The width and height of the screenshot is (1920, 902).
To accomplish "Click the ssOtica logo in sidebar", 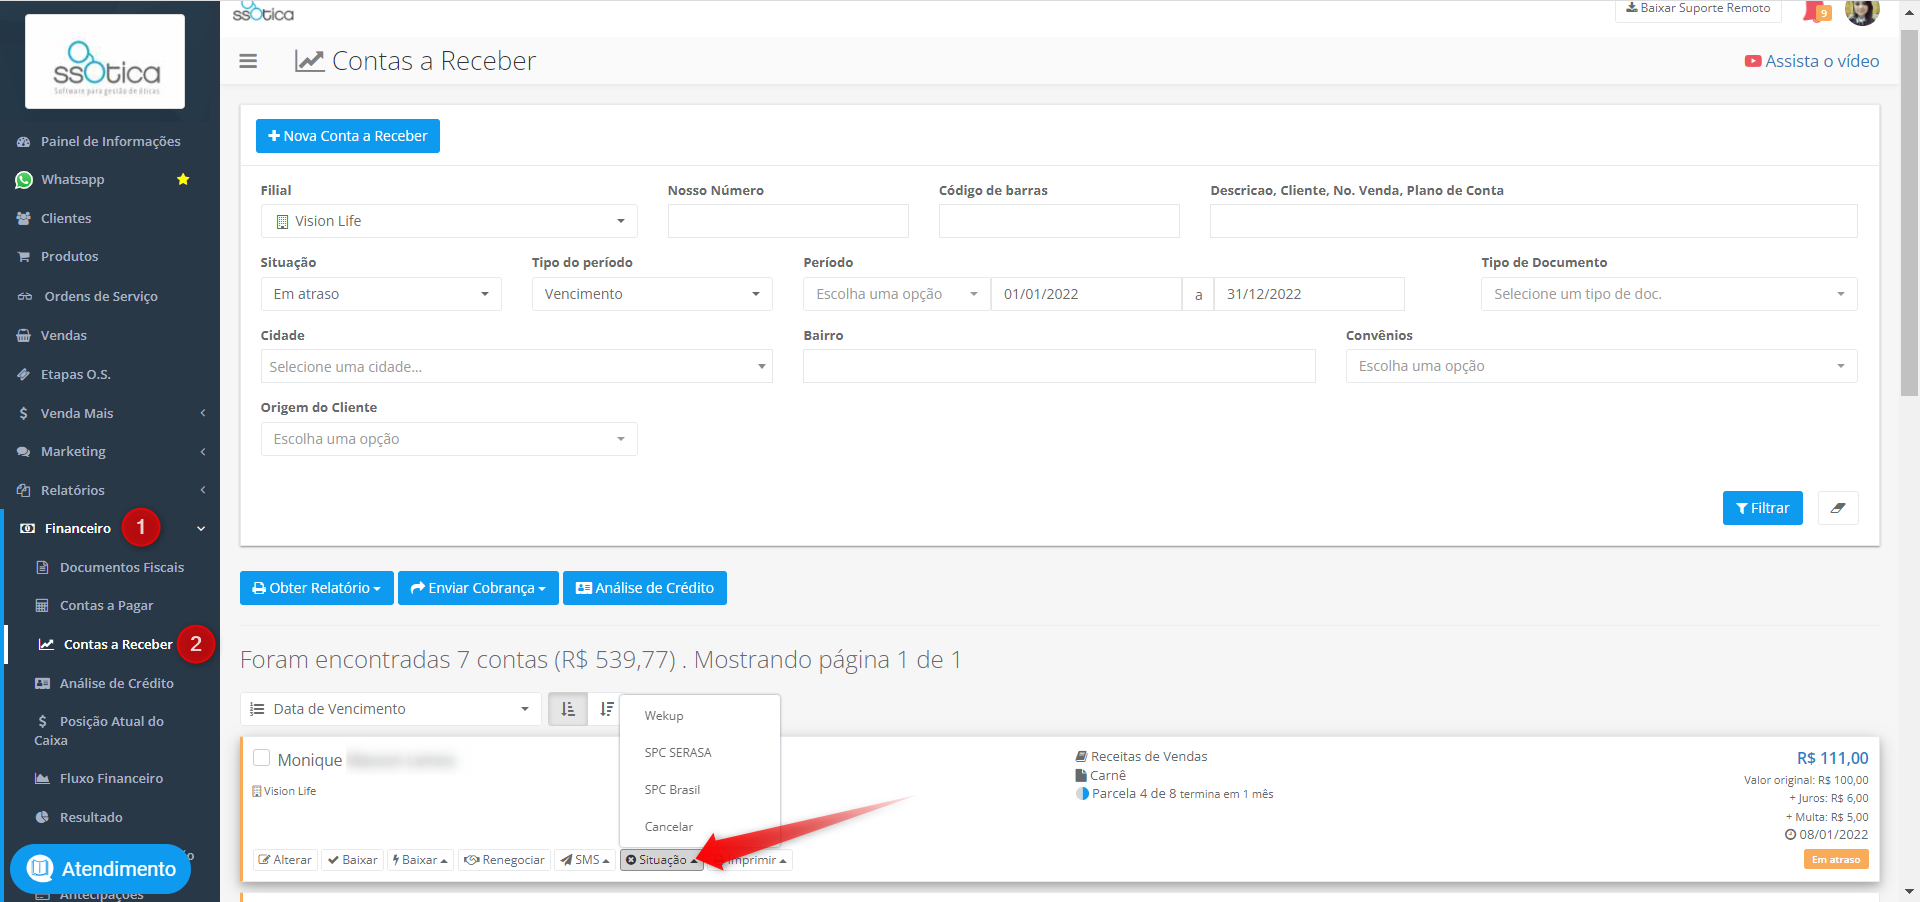I will click(x=105, y=62).
